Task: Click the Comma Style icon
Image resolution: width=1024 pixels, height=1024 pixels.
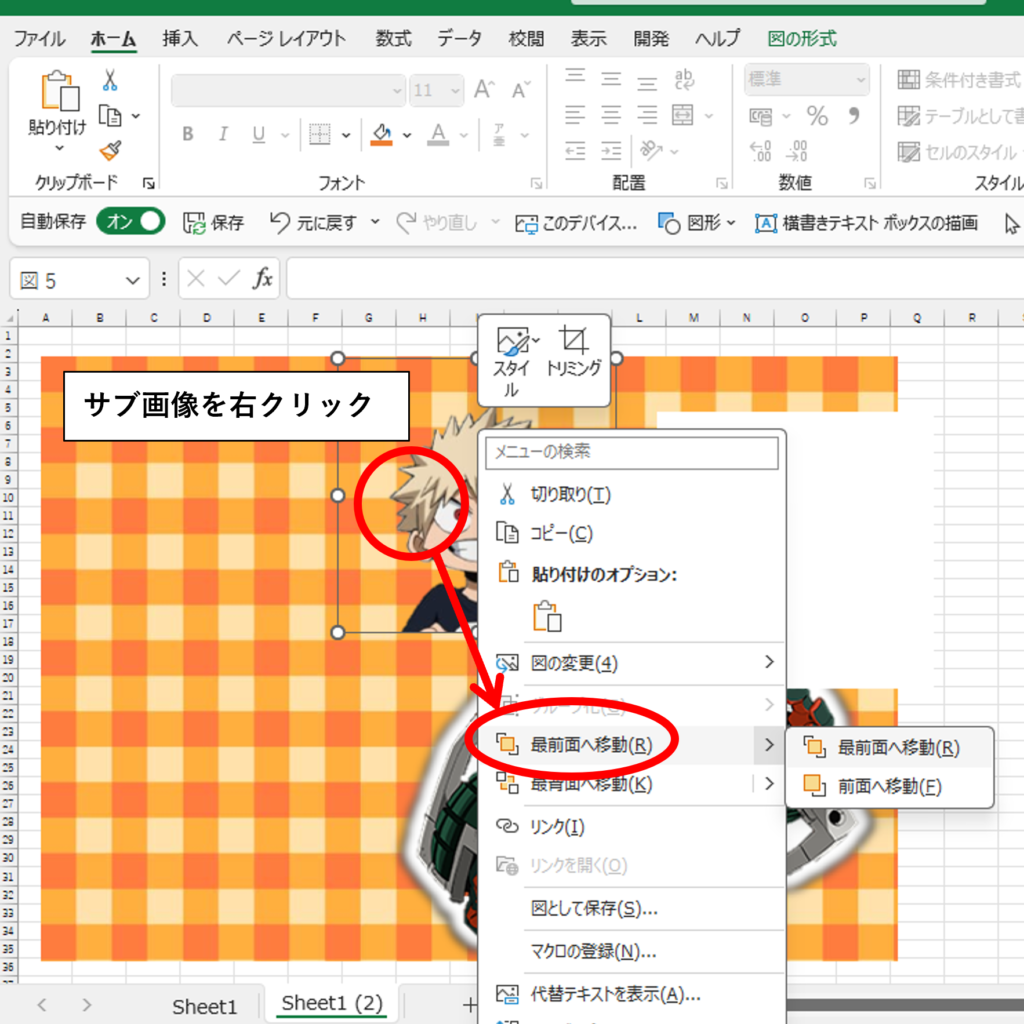Action: [854, 116]
